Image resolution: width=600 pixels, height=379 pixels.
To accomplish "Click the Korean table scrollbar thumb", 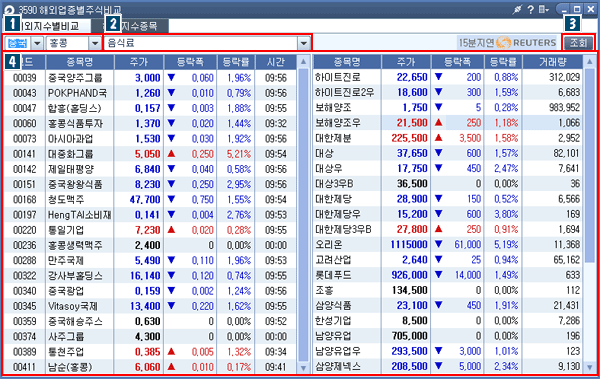I will tap(590, 165).
